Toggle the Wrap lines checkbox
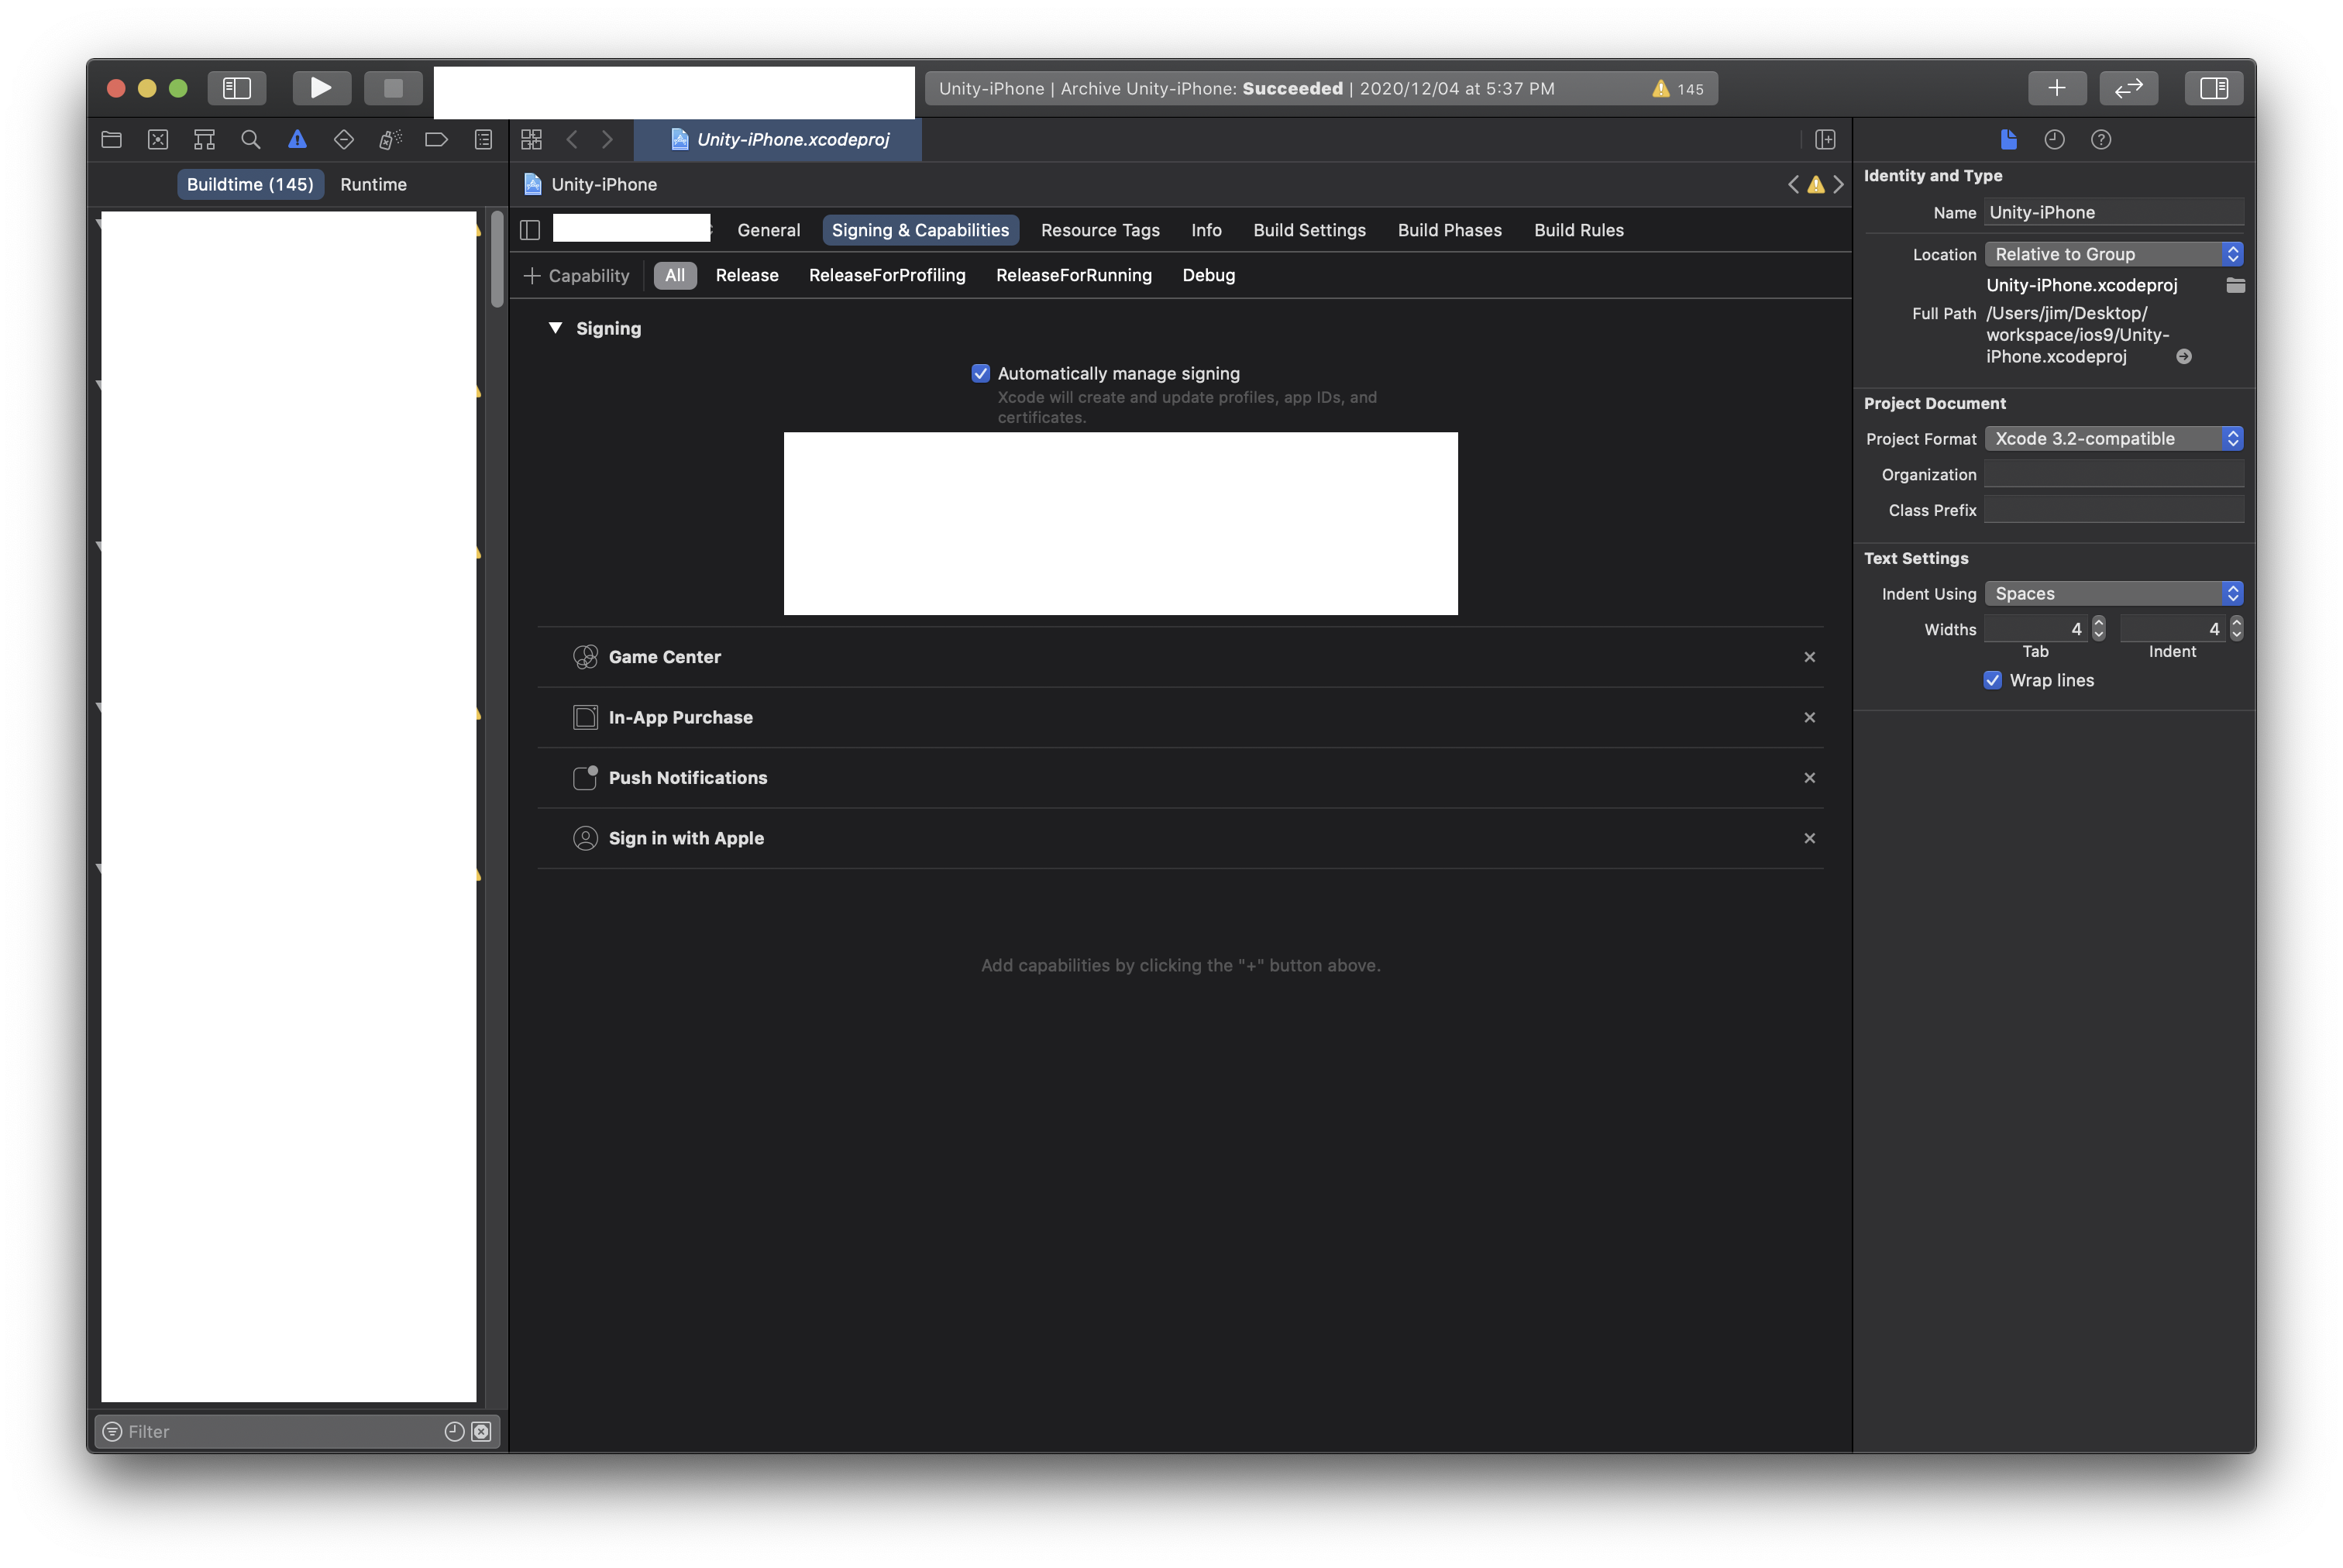 pos(1992,680)
